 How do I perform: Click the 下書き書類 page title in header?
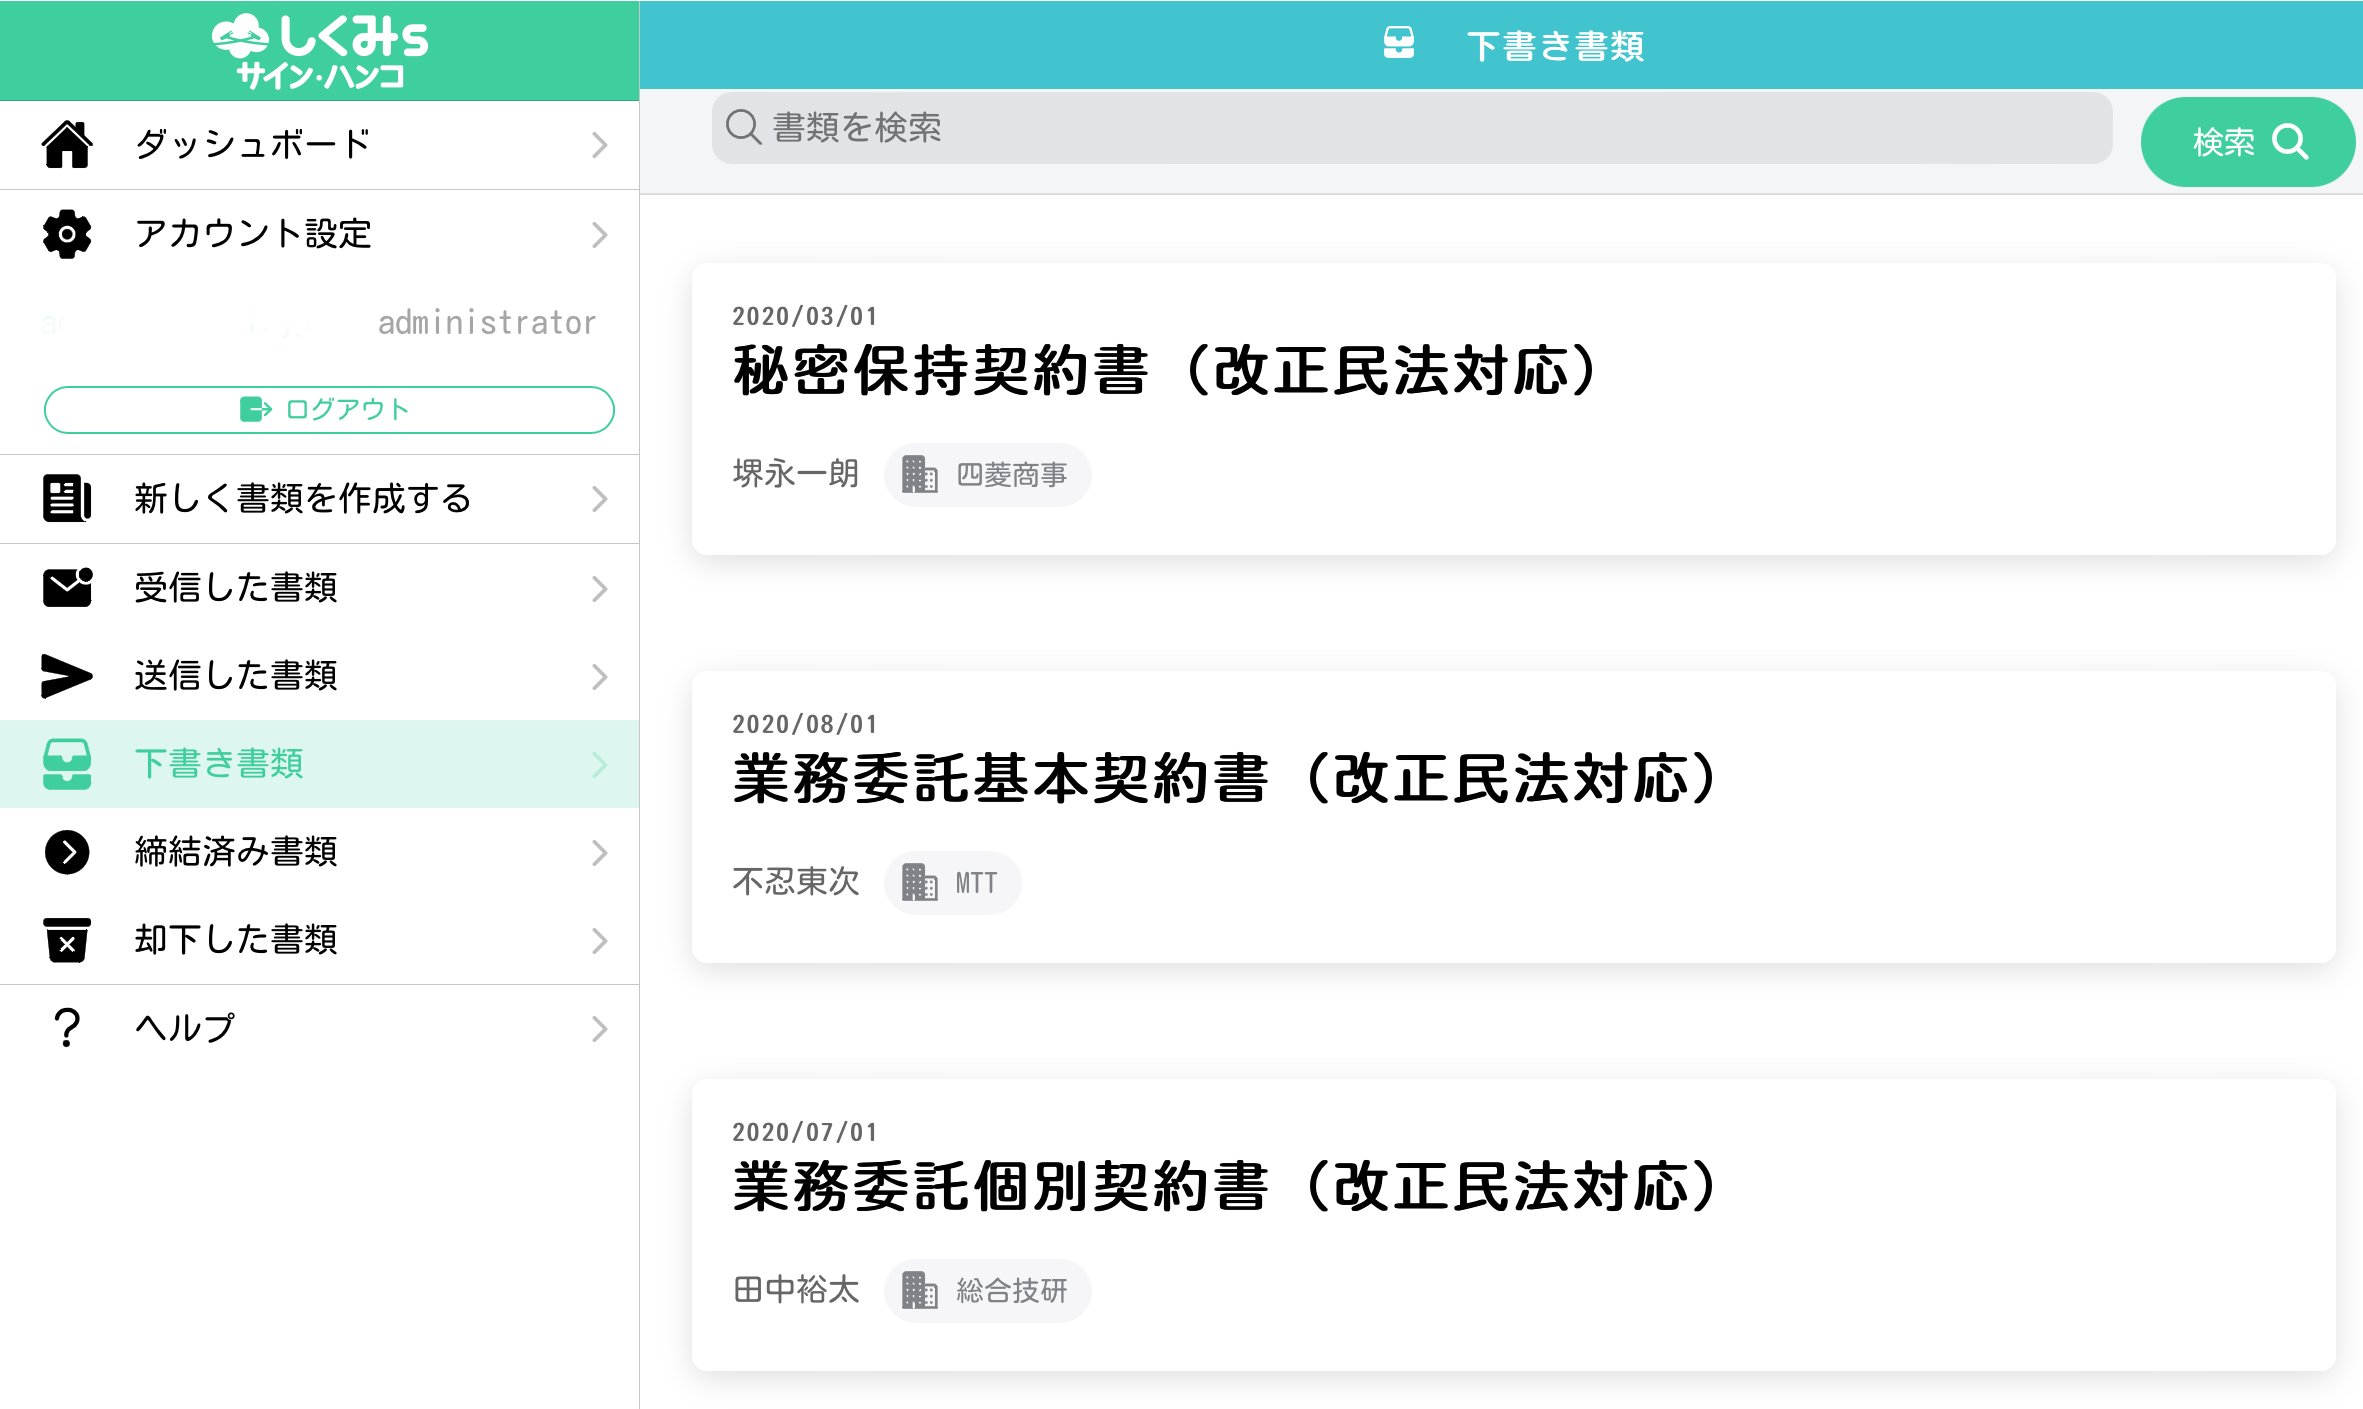(x=1555, y=46)
